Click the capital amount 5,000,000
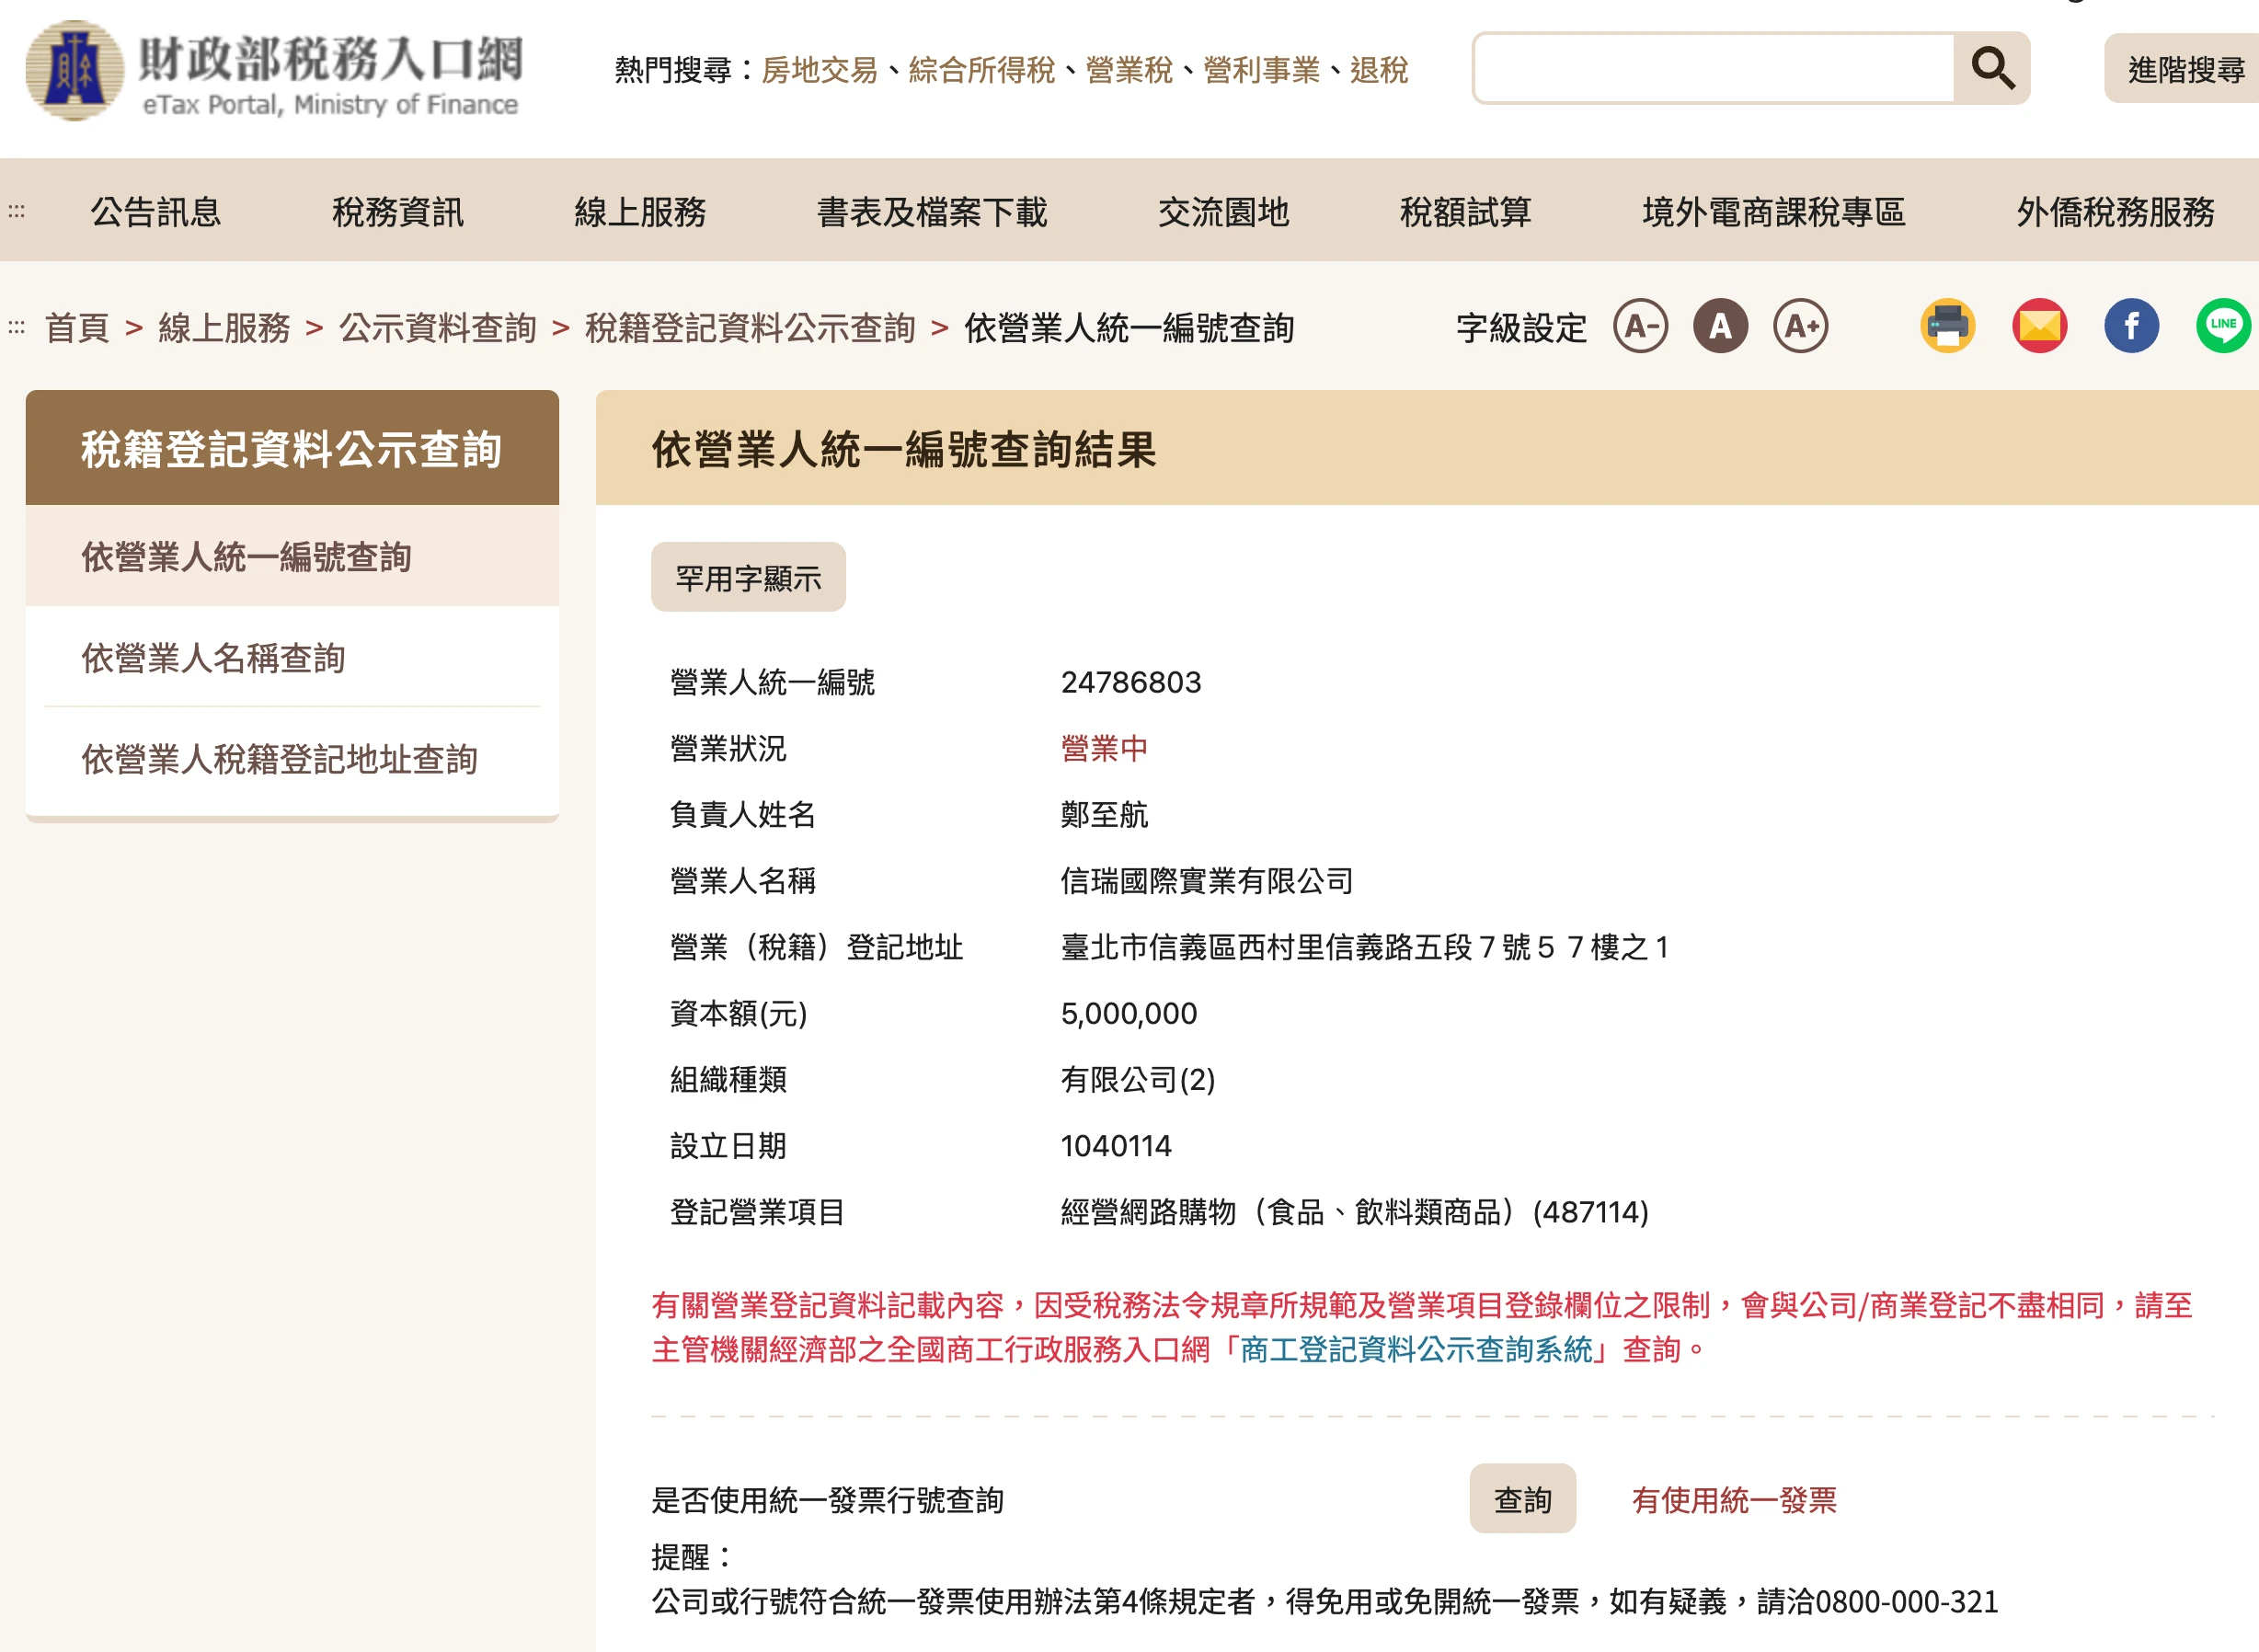Viewport: 2259px width, 1652px height. click(1129, 1013)
